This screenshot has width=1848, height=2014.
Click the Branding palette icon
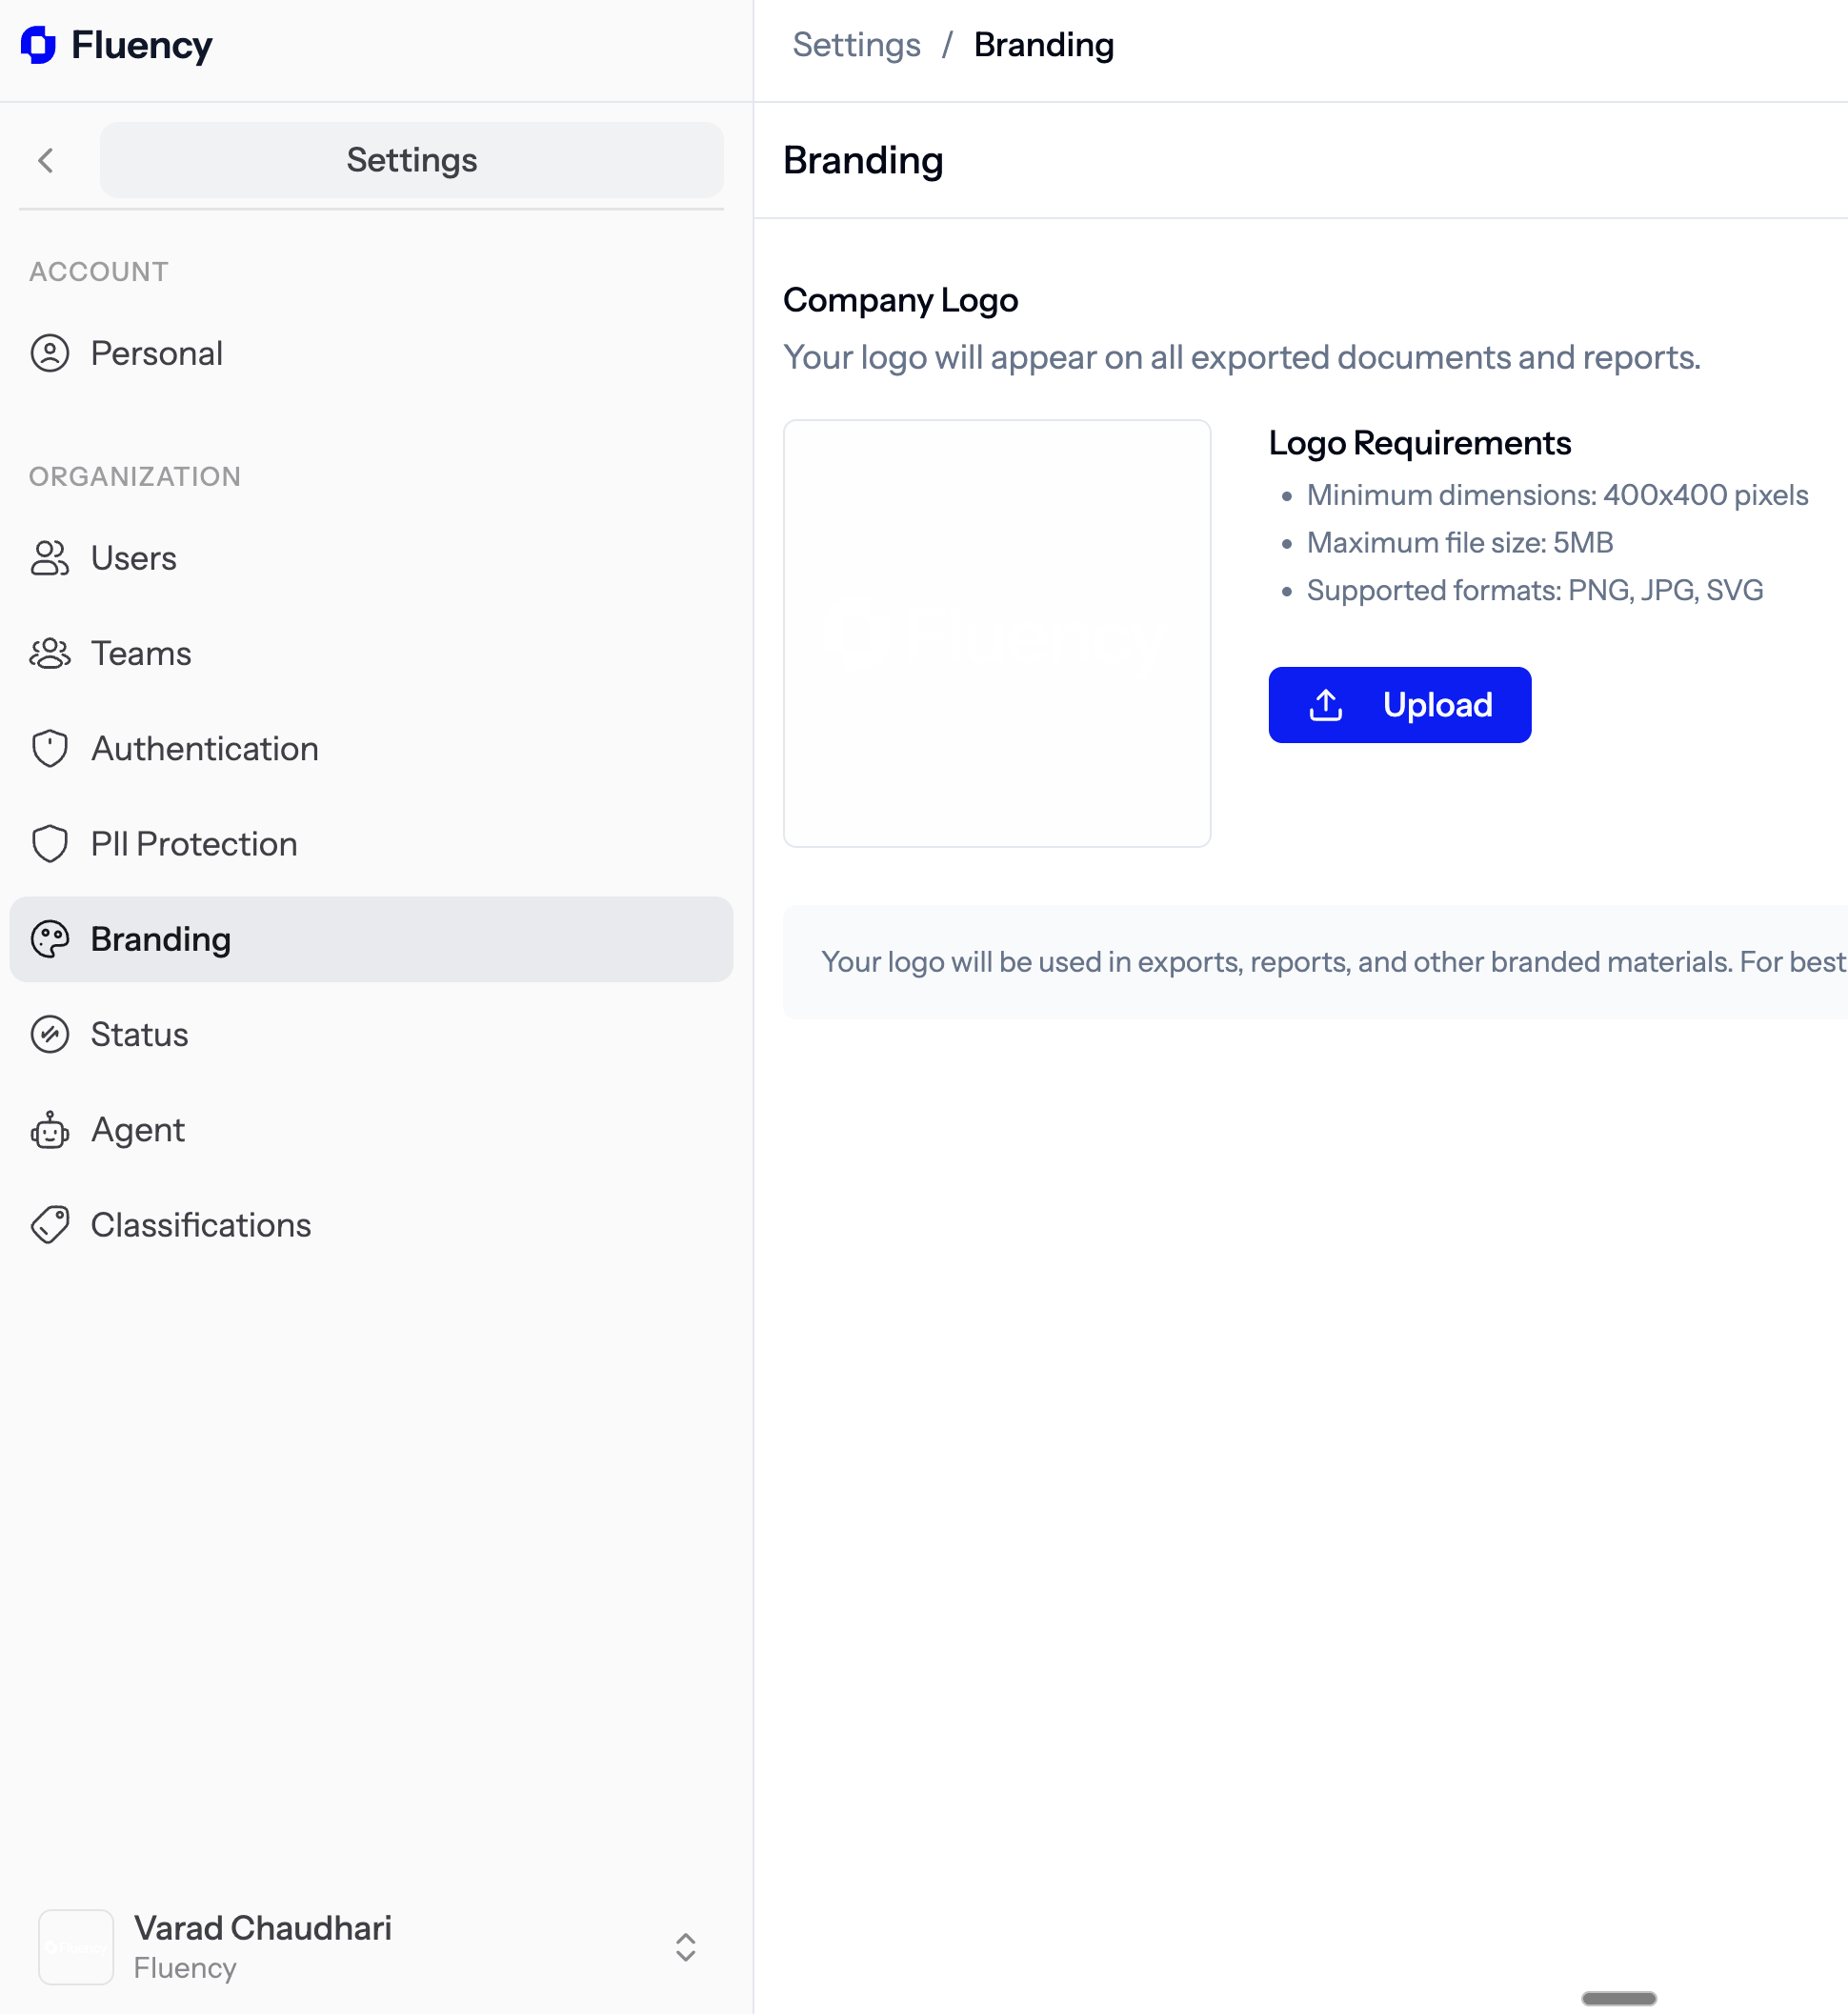(x=50, y=939)
